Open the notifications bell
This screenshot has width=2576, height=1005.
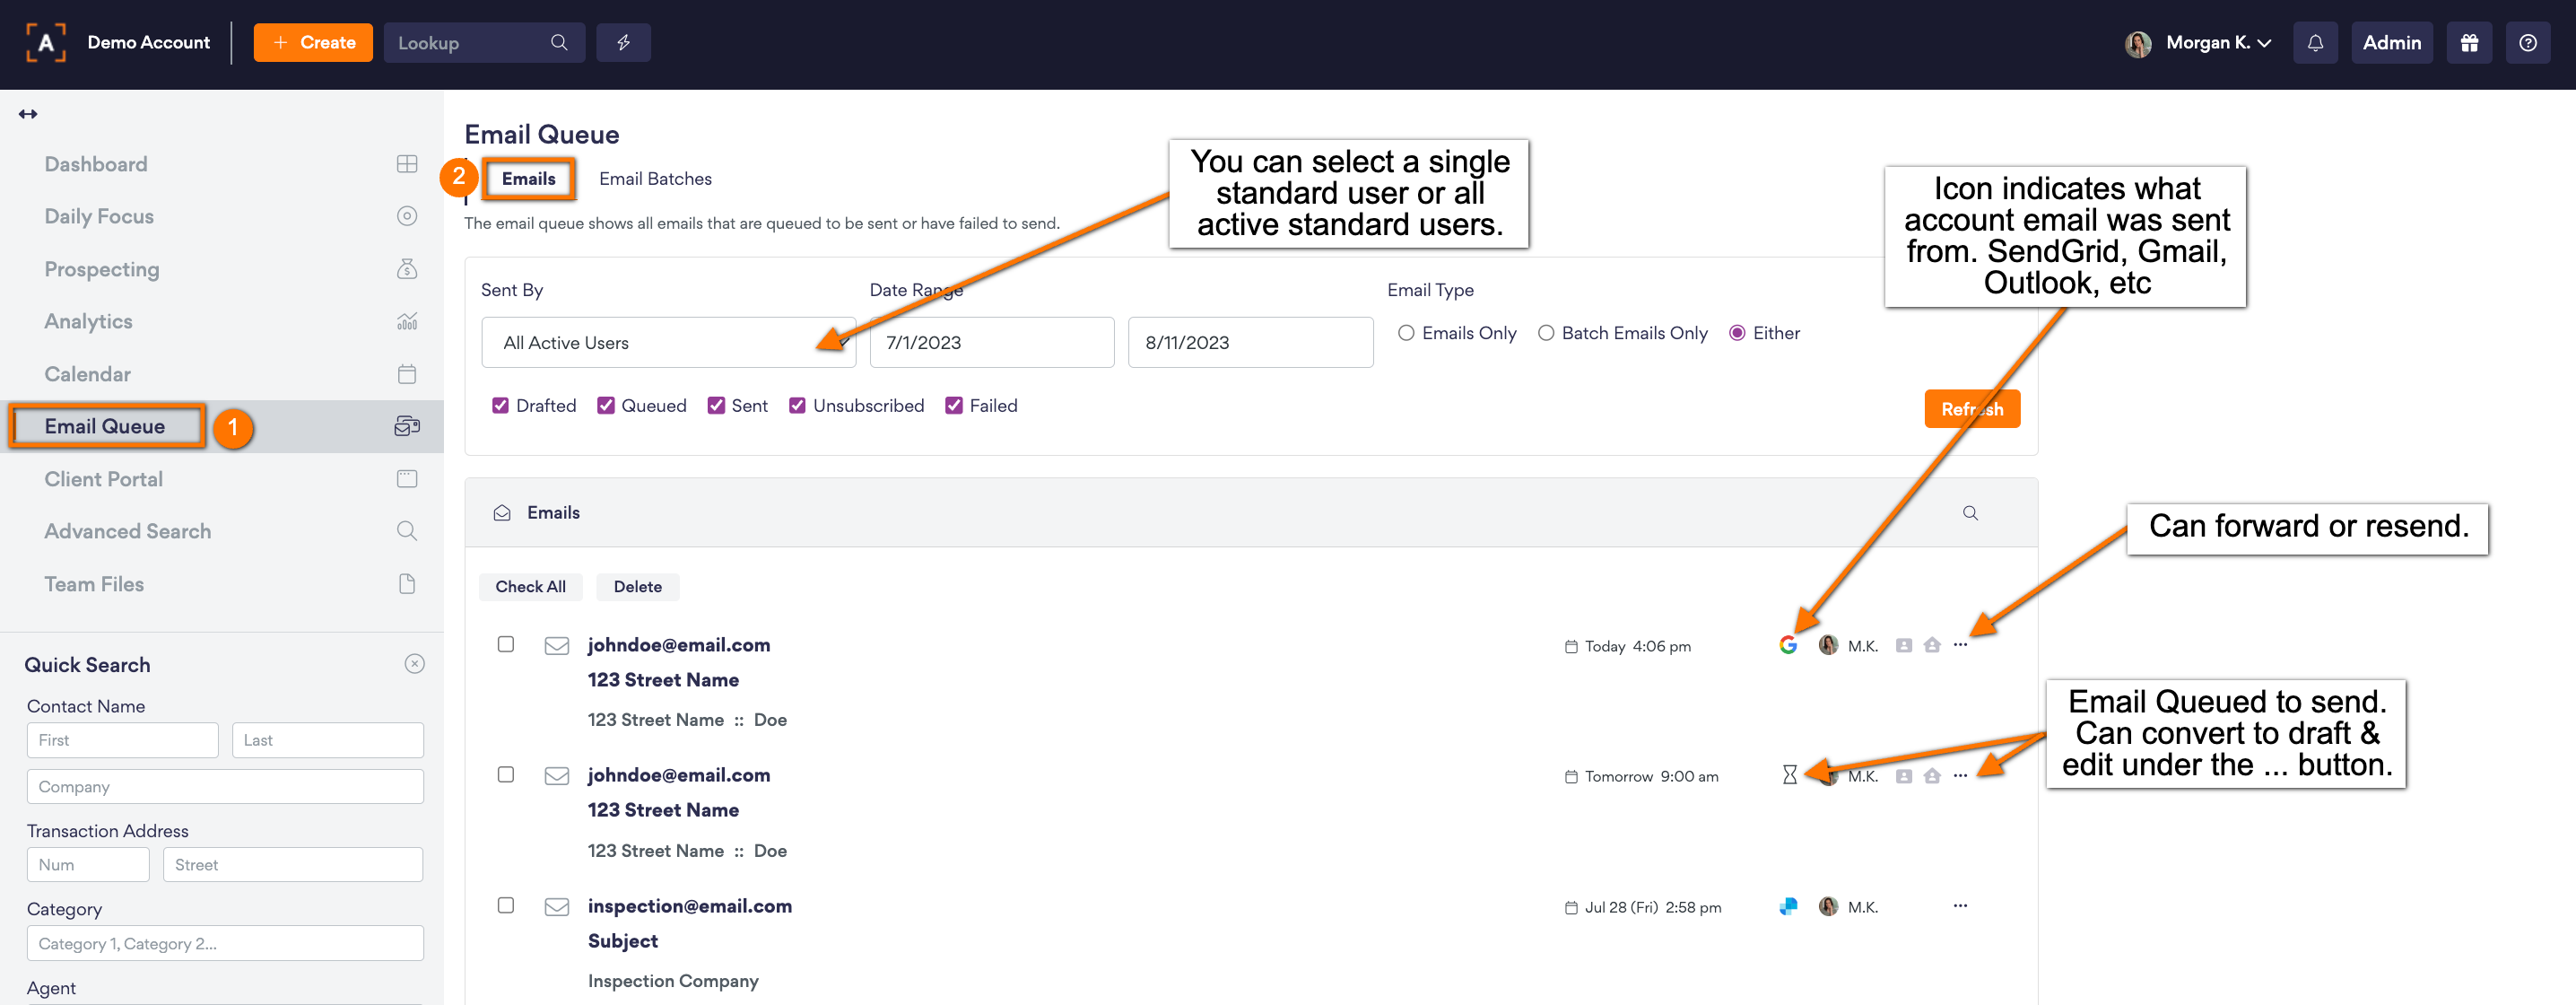(2315, 42)
